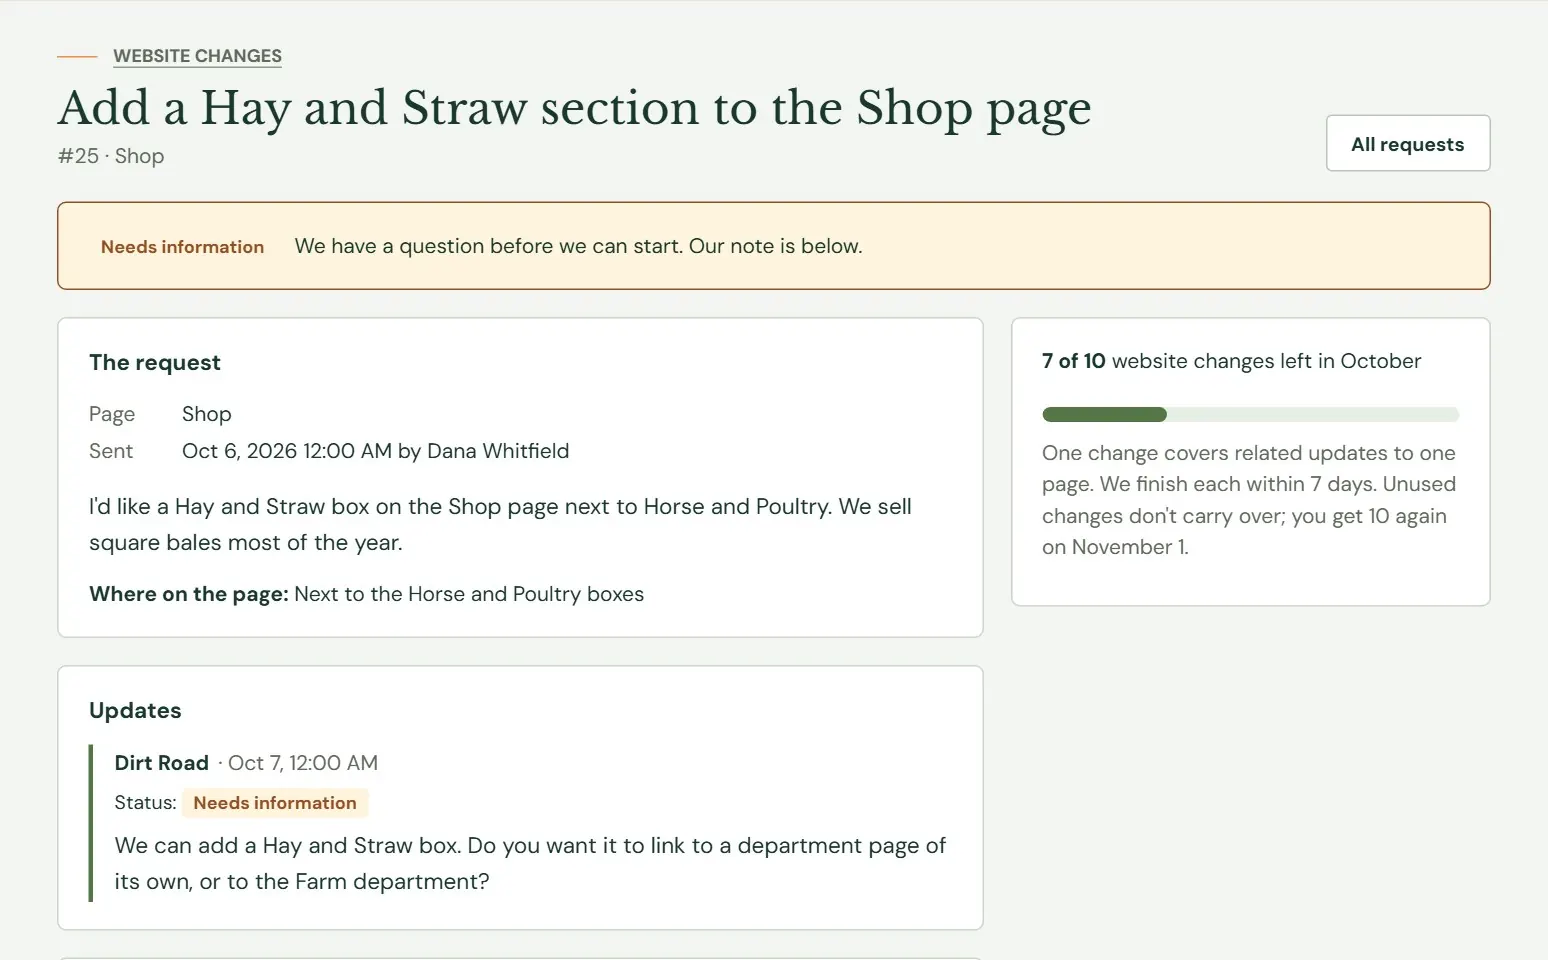This screenshot has height=960, width=1548.
Task: Click the Dirt Road note asking about department page
Action: click(530, 863)
